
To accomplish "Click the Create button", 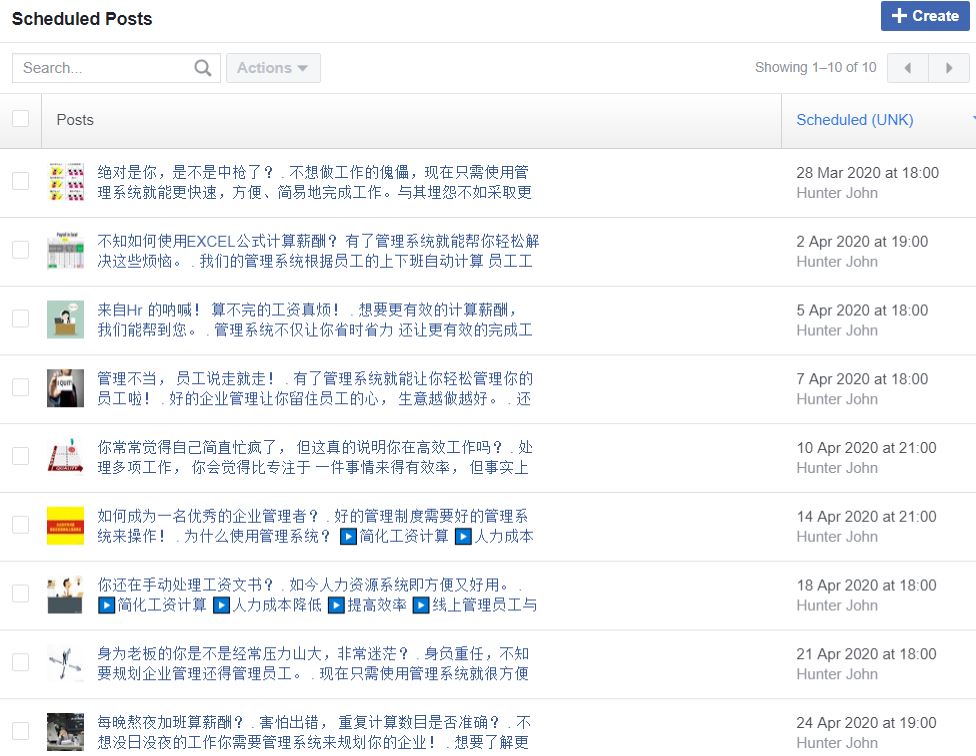I will 925,16.
